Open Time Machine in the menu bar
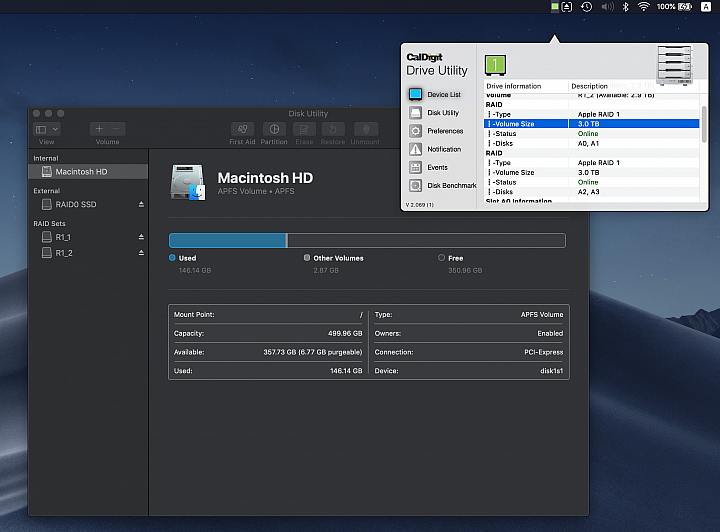Screen dimensions: 720x532 tap(586, 6)
